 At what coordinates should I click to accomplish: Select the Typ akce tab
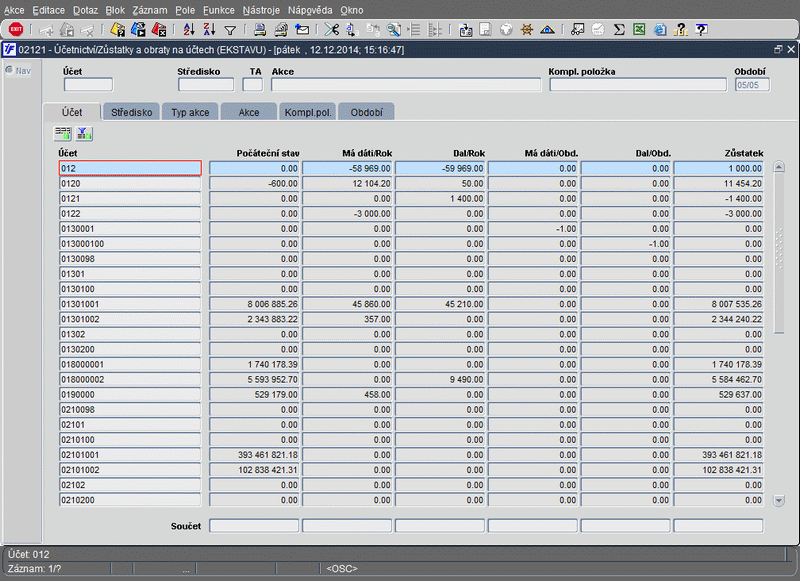point(190,112)
